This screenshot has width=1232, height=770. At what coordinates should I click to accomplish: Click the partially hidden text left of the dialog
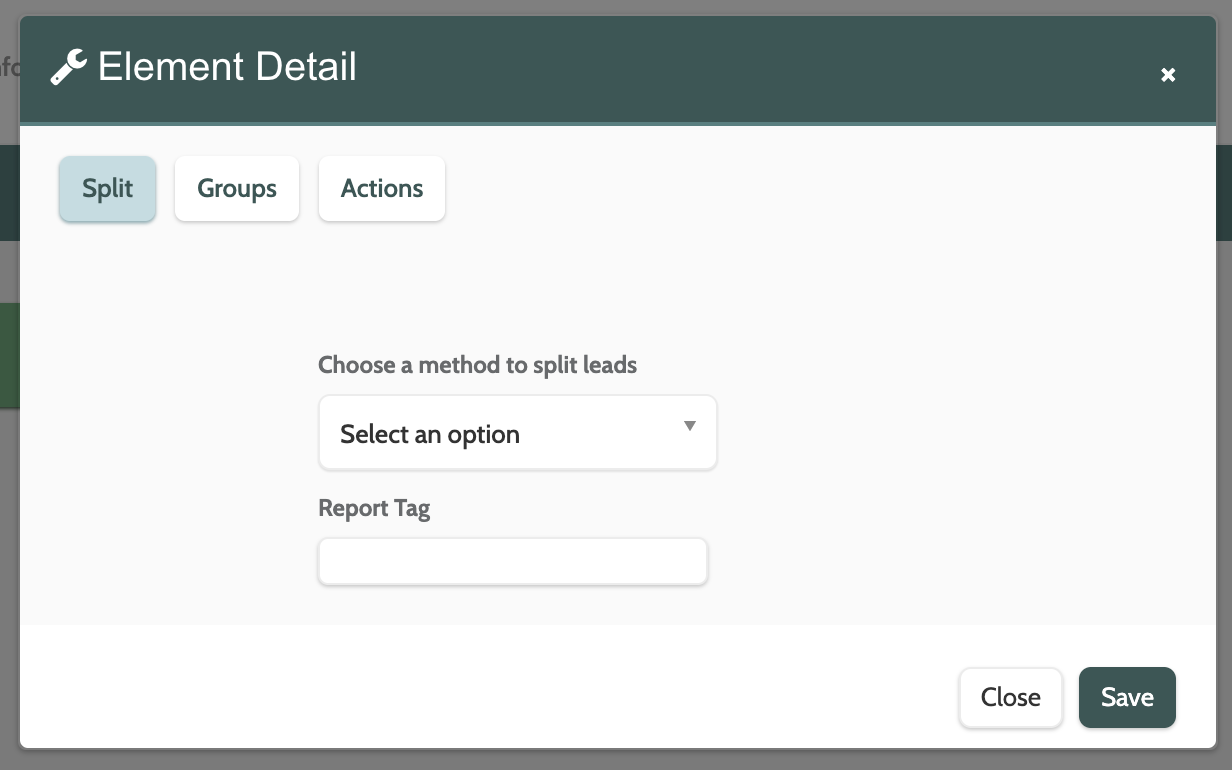[9, 68]
